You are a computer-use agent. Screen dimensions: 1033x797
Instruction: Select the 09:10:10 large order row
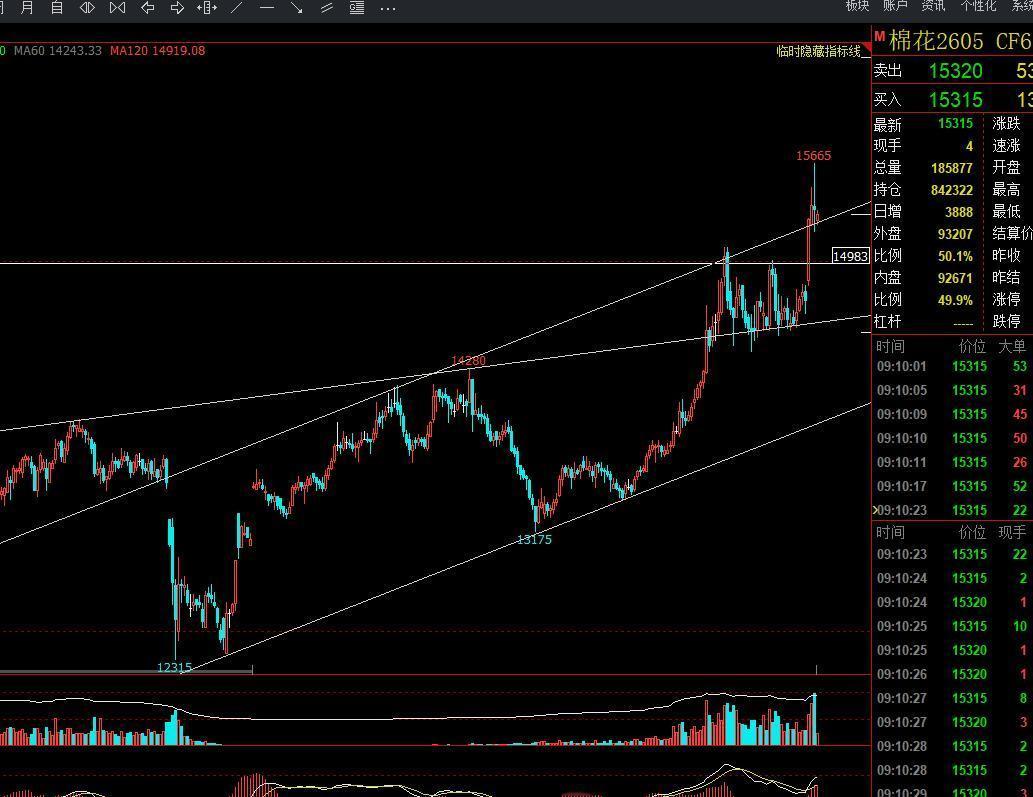(952, 438)
